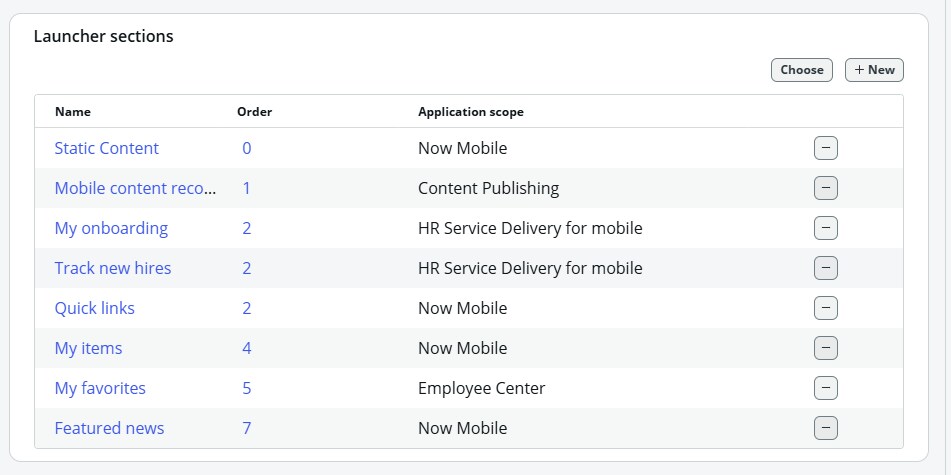Open the Quick links section
The height and width of the screenshot is (475, 951).
[94, 308]
